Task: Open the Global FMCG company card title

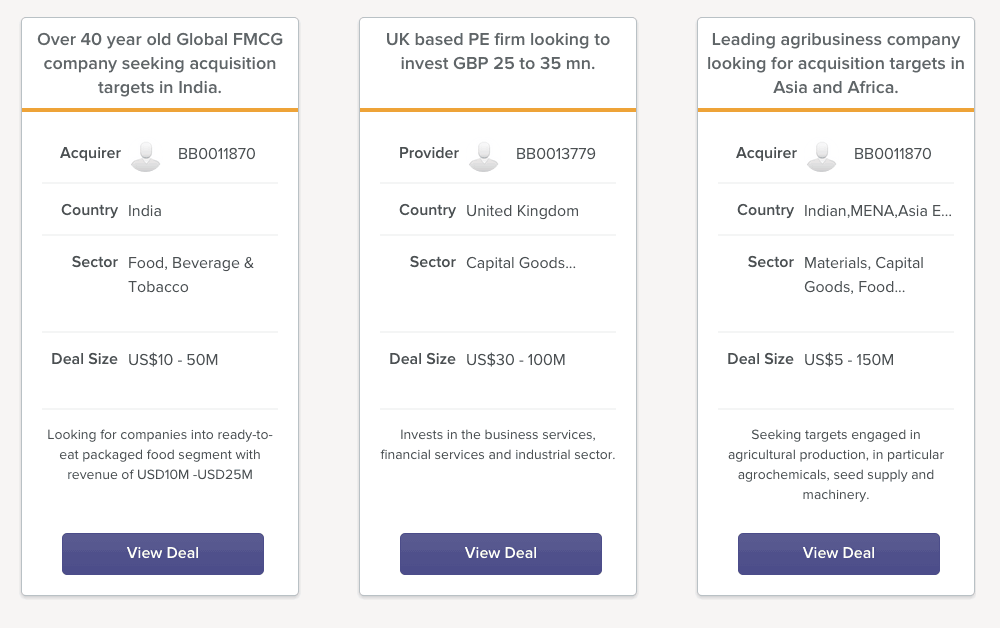Action: [160, 63]
